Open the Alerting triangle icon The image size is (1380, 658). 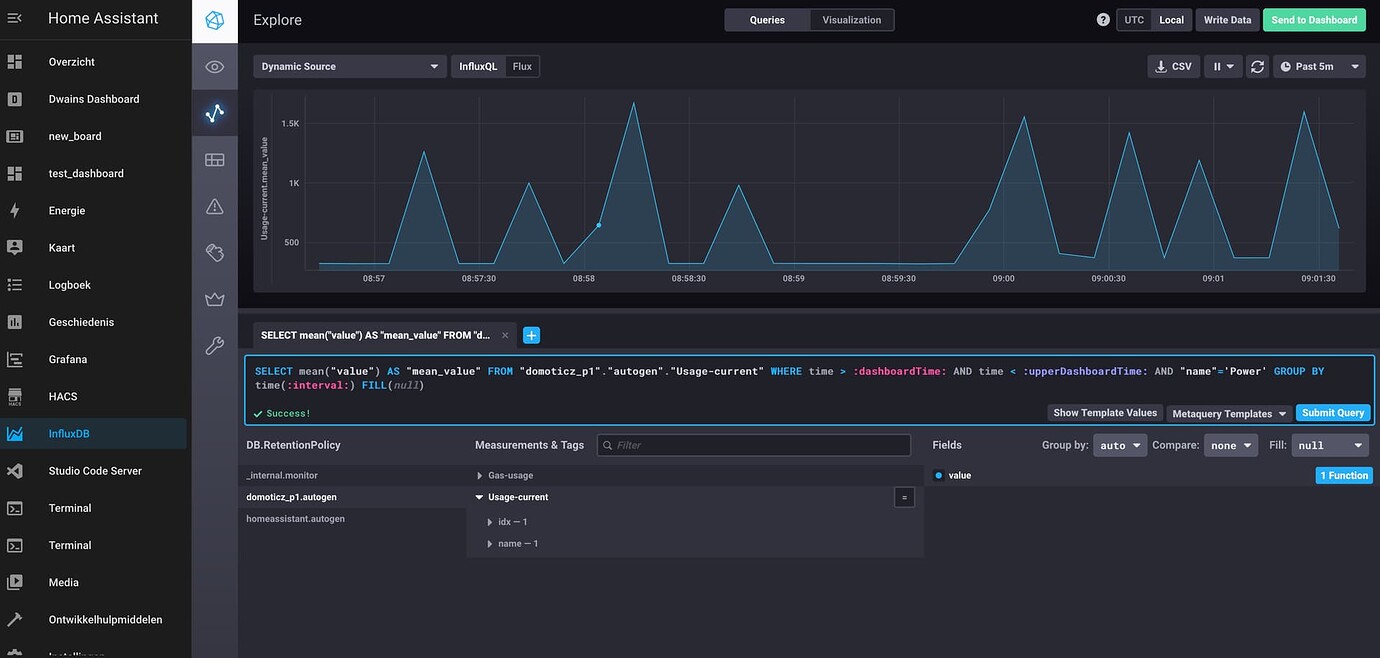tap(214, 206)
